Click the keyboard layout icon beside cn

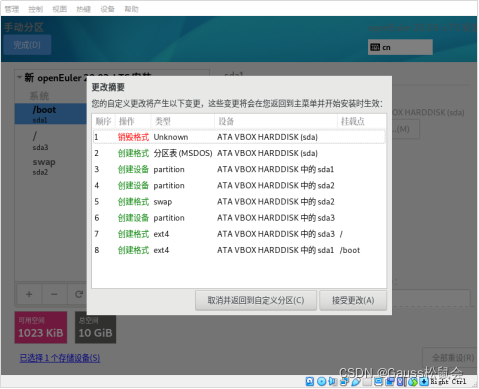(375, 47)
